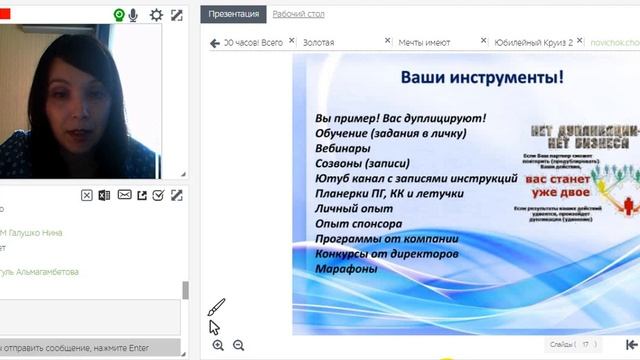The width and height of the screenshot is (640, 360).
Task: Click the red recording indicator
Action: coord(5,14)
